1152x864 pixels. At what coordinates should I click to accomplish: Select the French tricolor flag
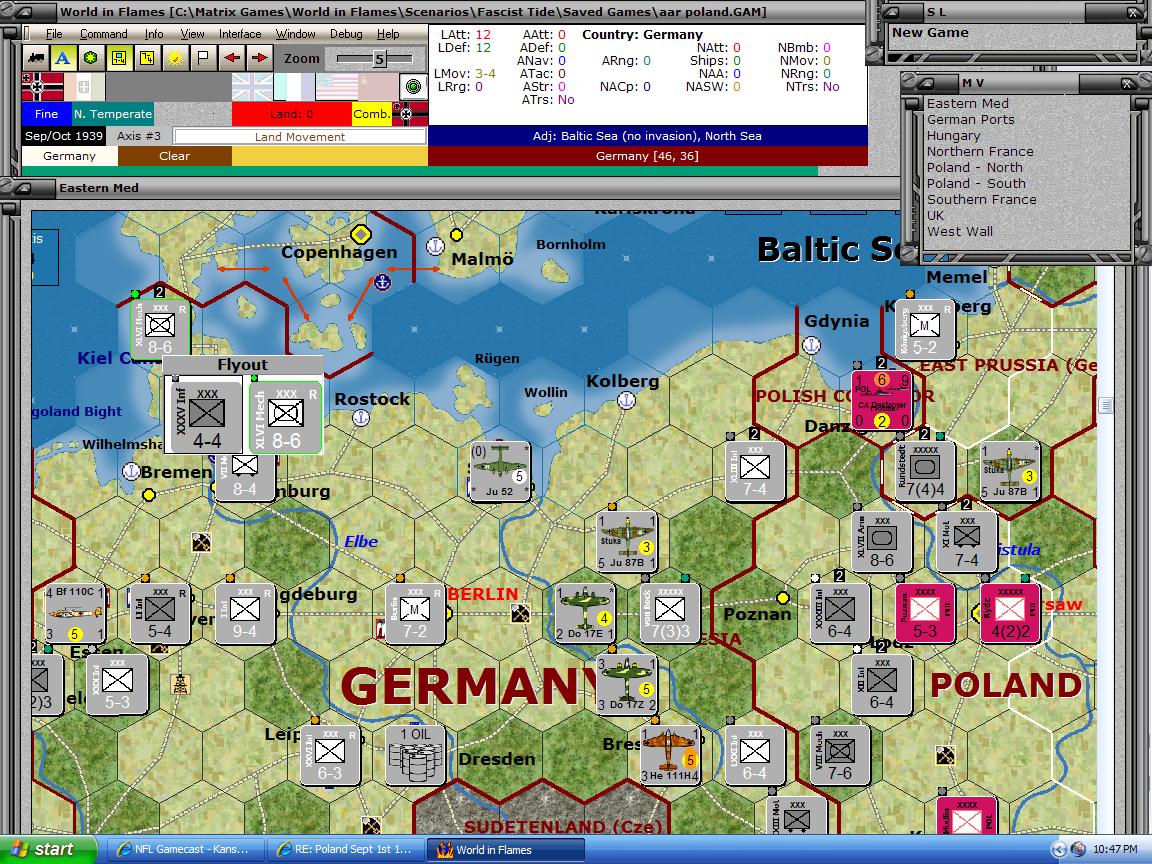pos(294,87)
